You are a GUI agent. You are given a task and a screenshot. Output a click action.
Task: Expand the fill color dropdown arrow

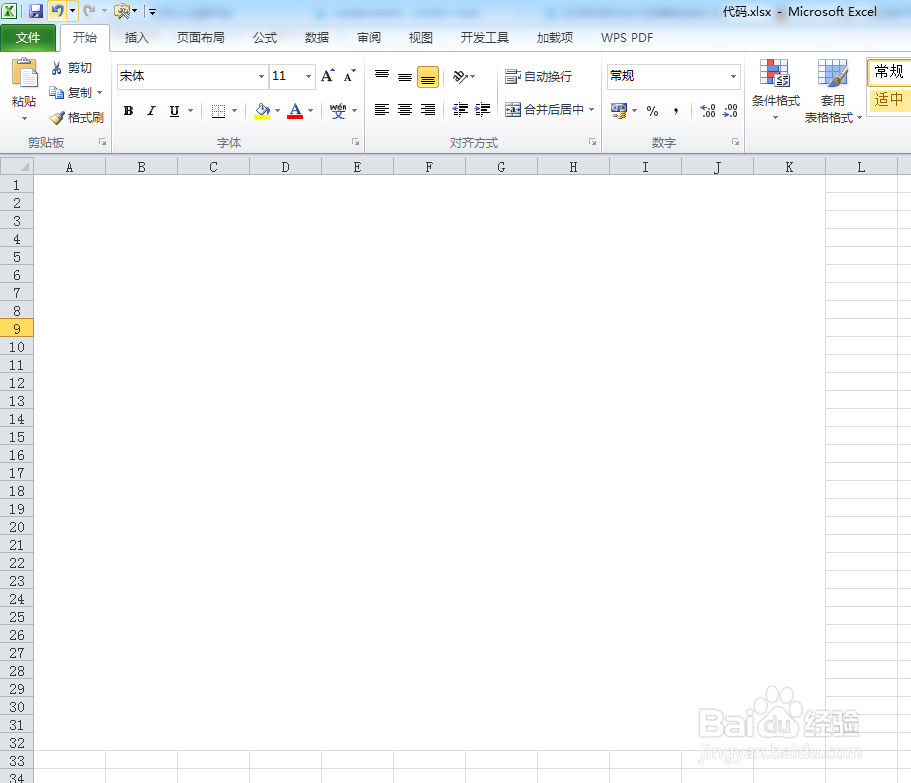[278, 111]
